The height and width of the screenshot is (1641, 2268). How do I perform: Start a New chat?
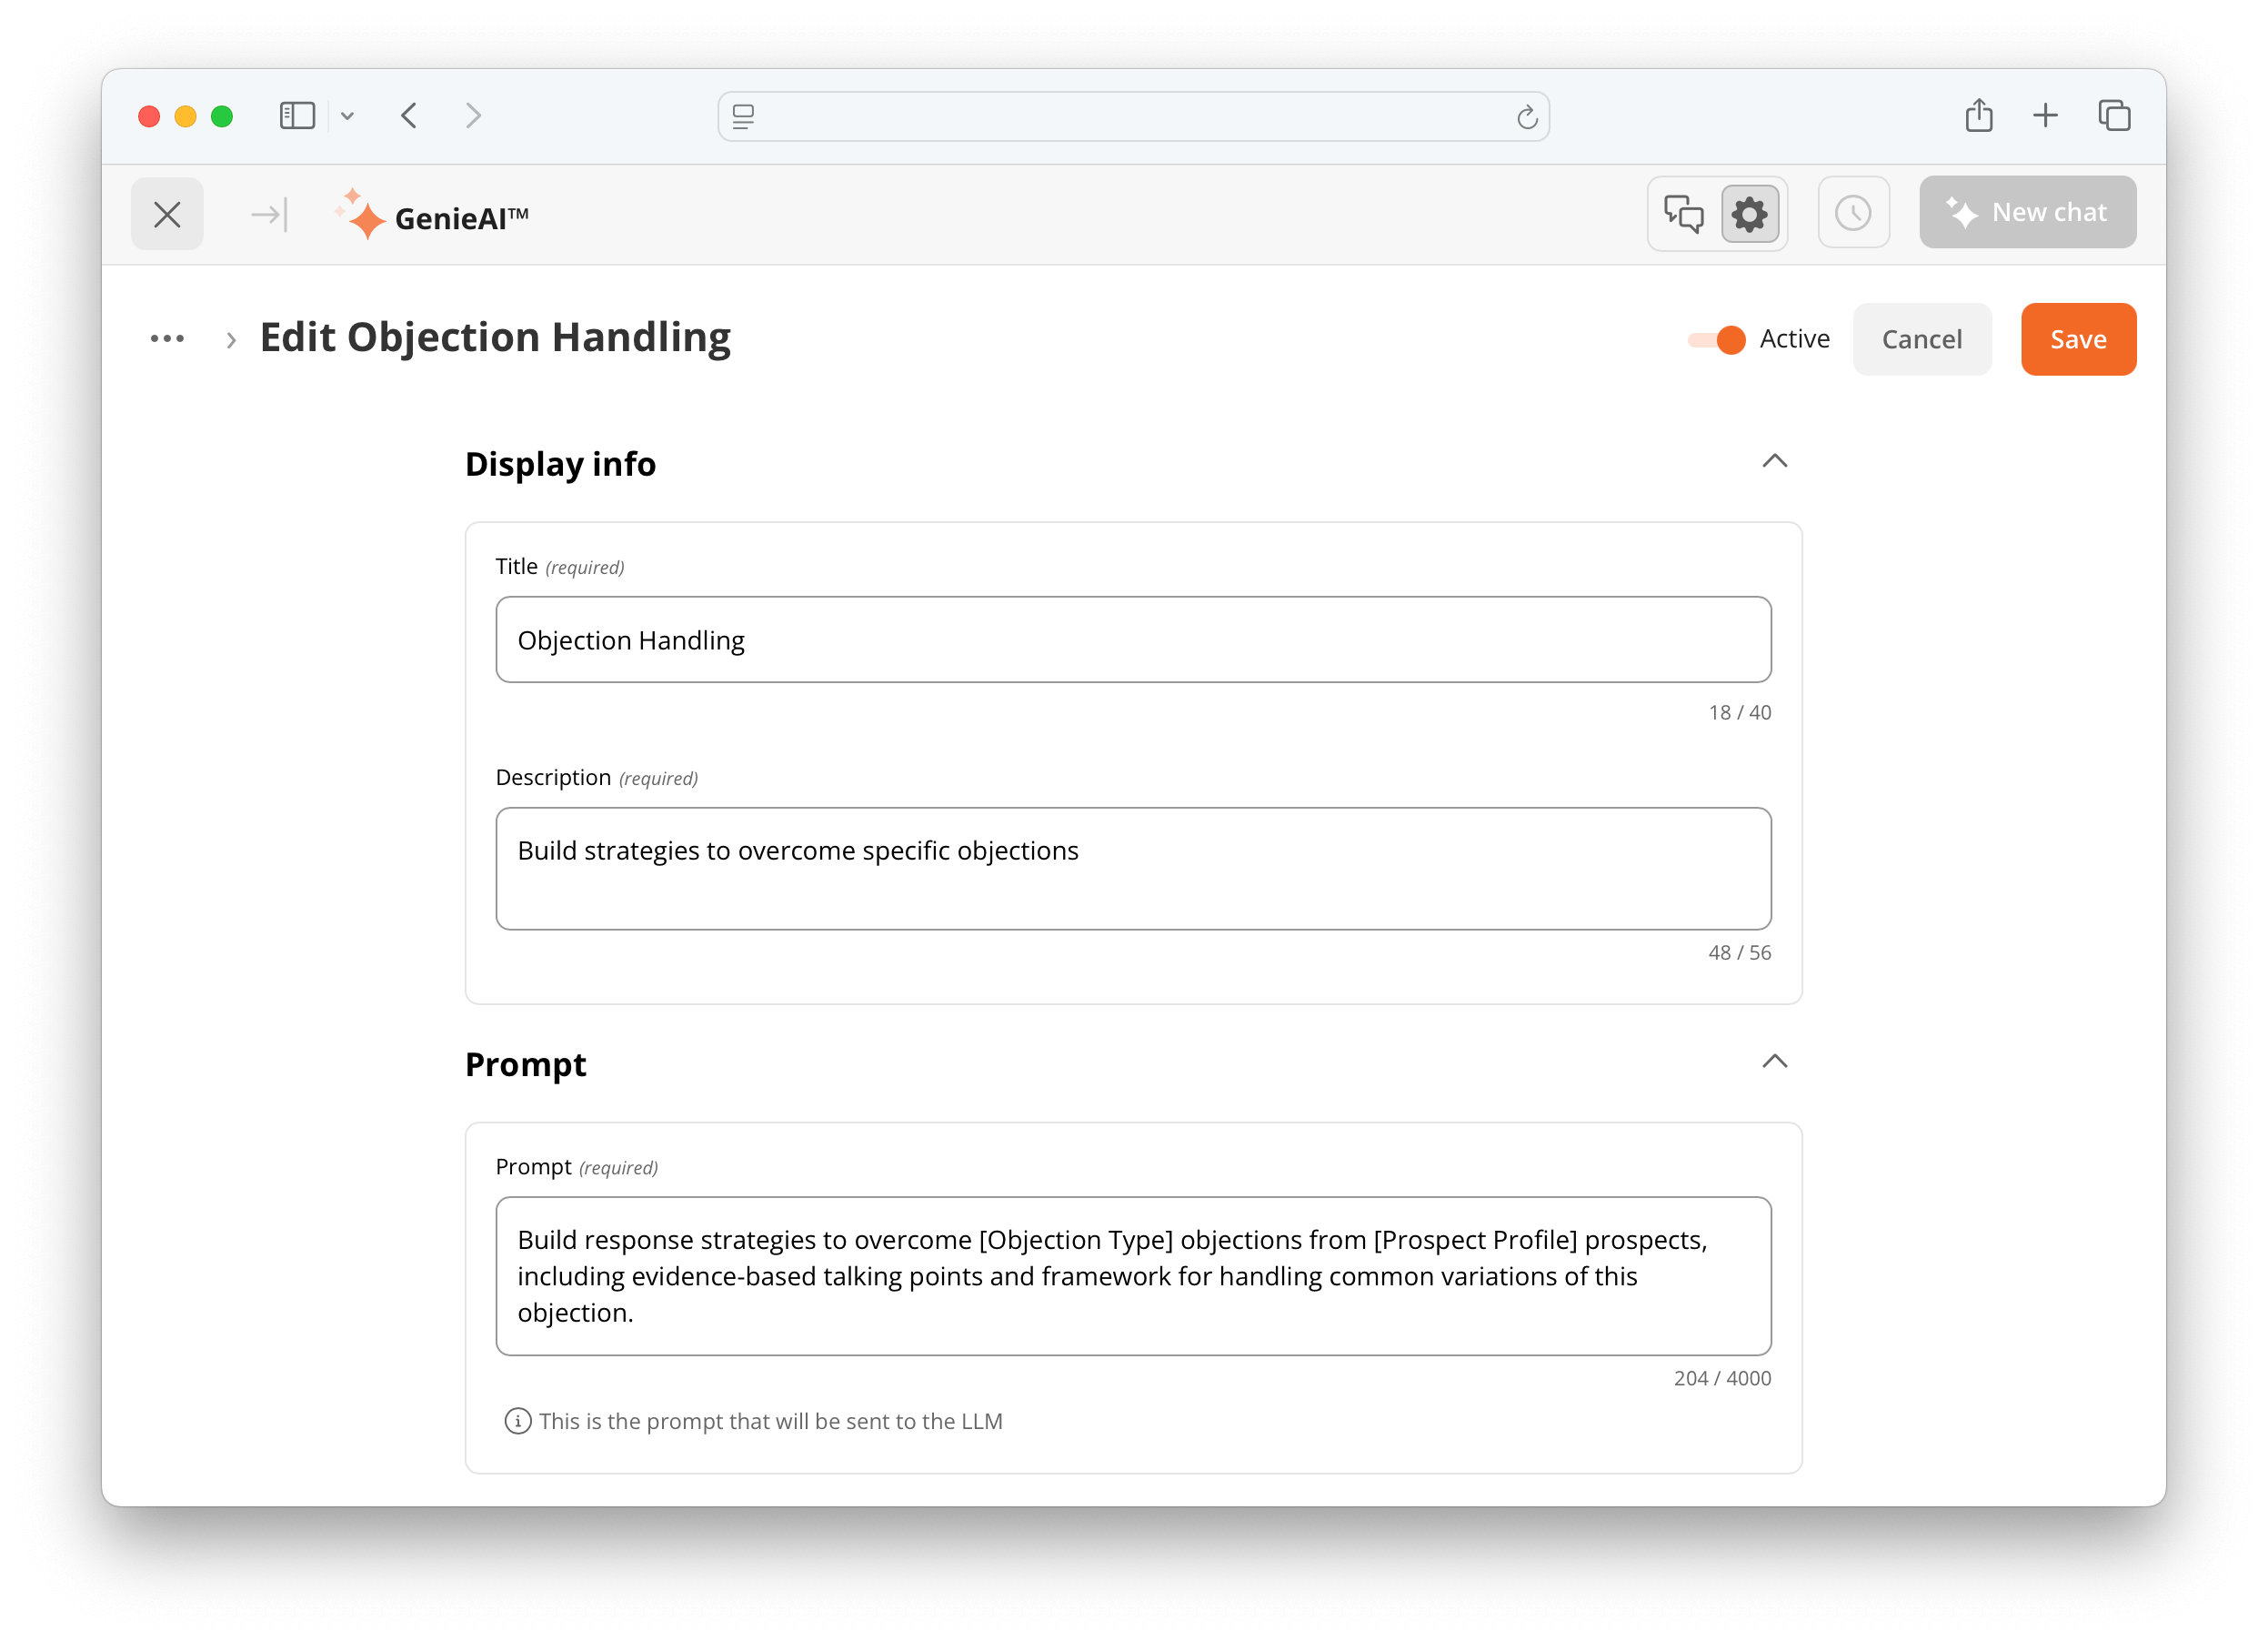tap(2026, 213)
